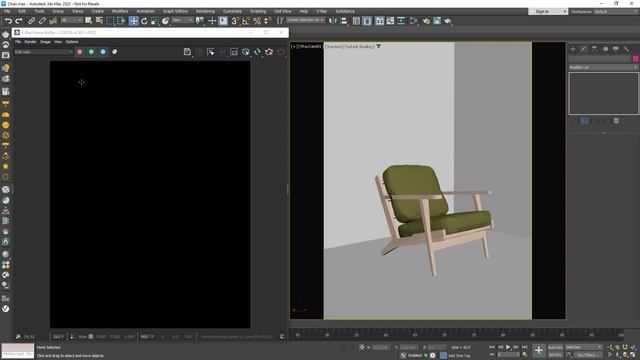Image resolution: width=640 pixels, height=360 pixels.
Task: Open the selection filter dropdown
Action: 71,20
